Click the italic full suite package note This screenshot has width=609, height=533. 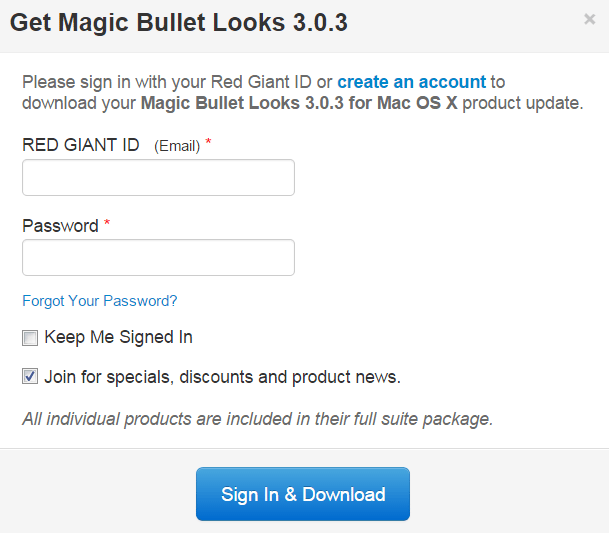[258, 419]
